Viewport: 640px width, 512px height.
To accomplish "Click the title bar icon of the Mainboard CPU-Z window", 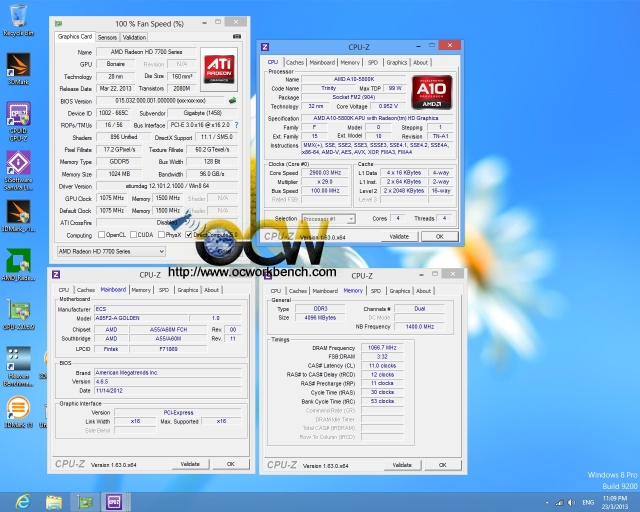I will 56,274.
